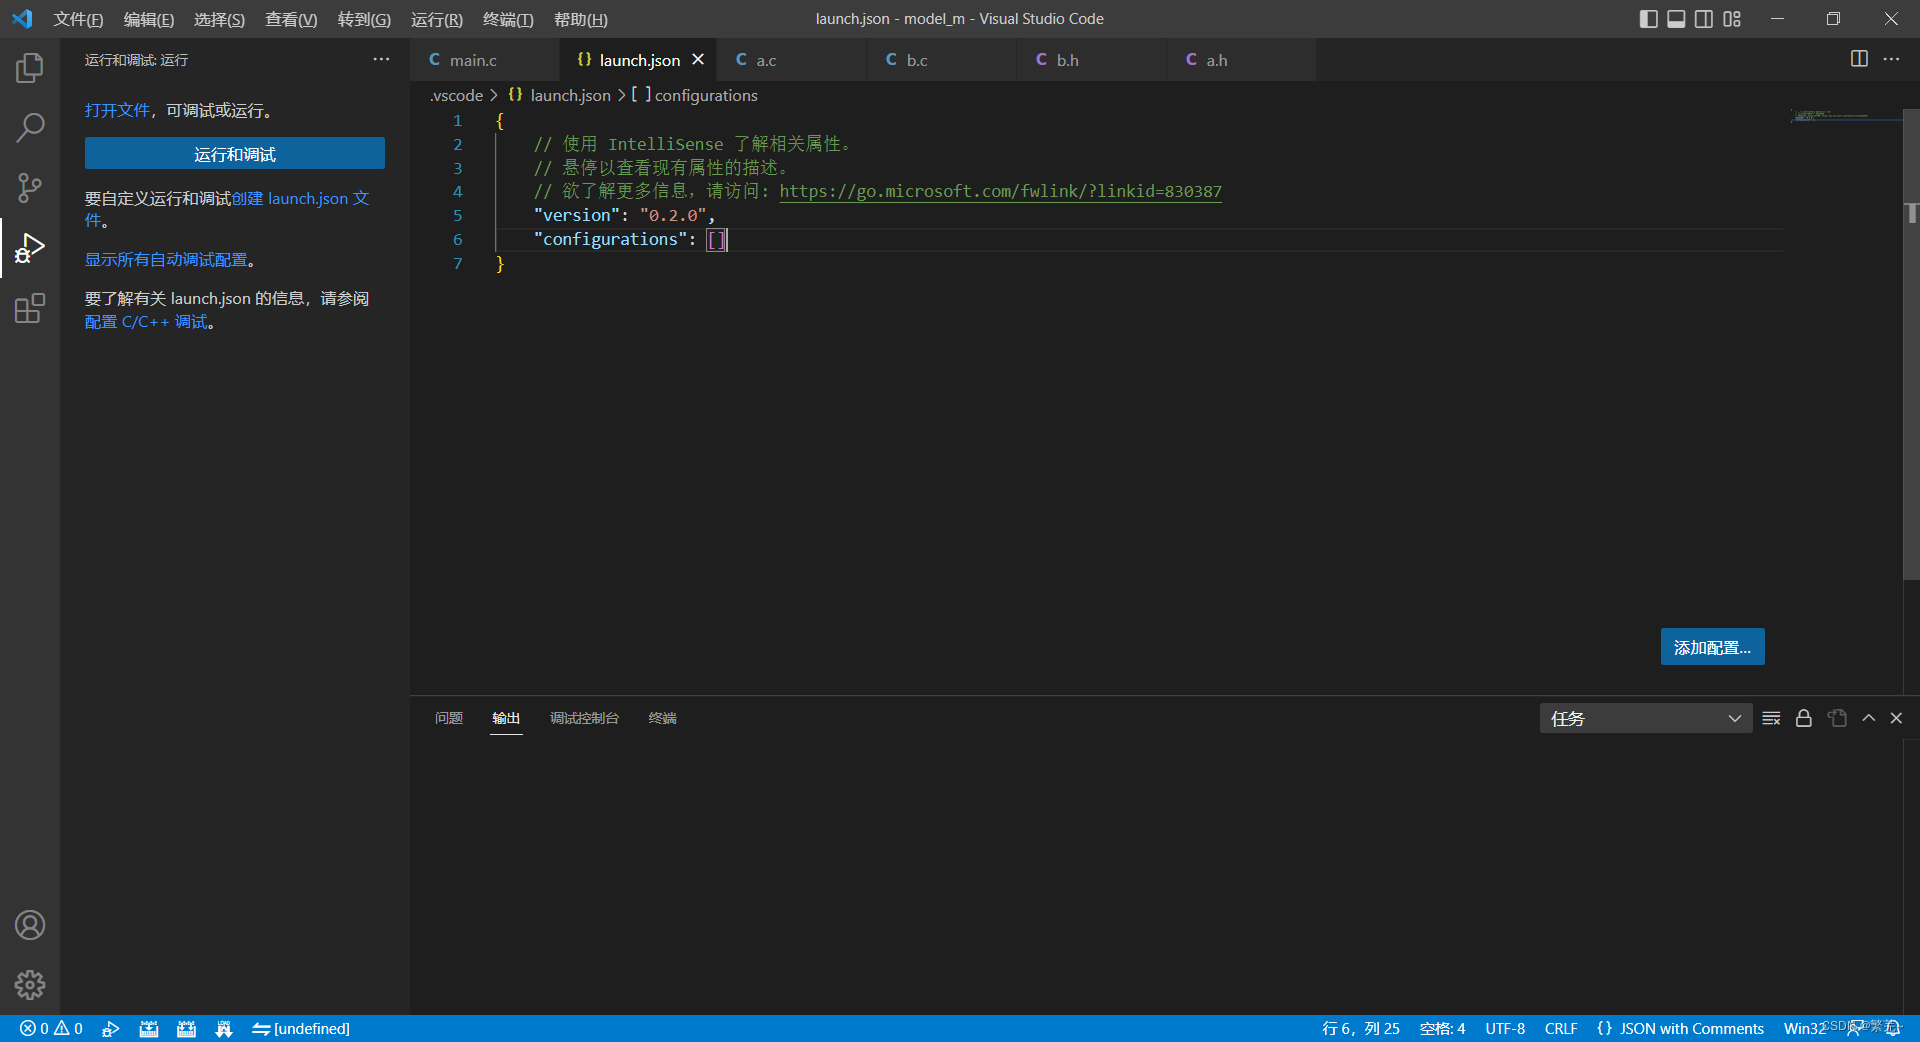Switch to 终端 panel tab

point(662,718)
